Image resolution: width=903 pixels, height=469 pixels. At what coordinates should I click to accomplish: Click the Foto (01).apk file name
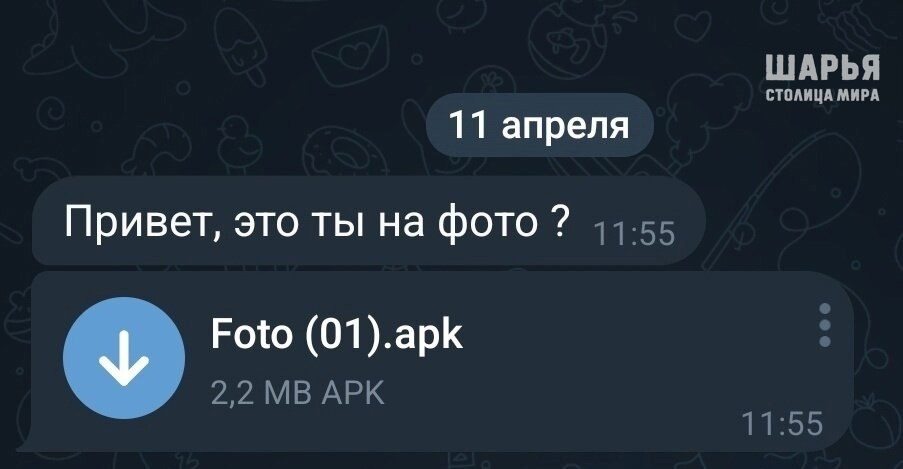[x=337, y=334]
